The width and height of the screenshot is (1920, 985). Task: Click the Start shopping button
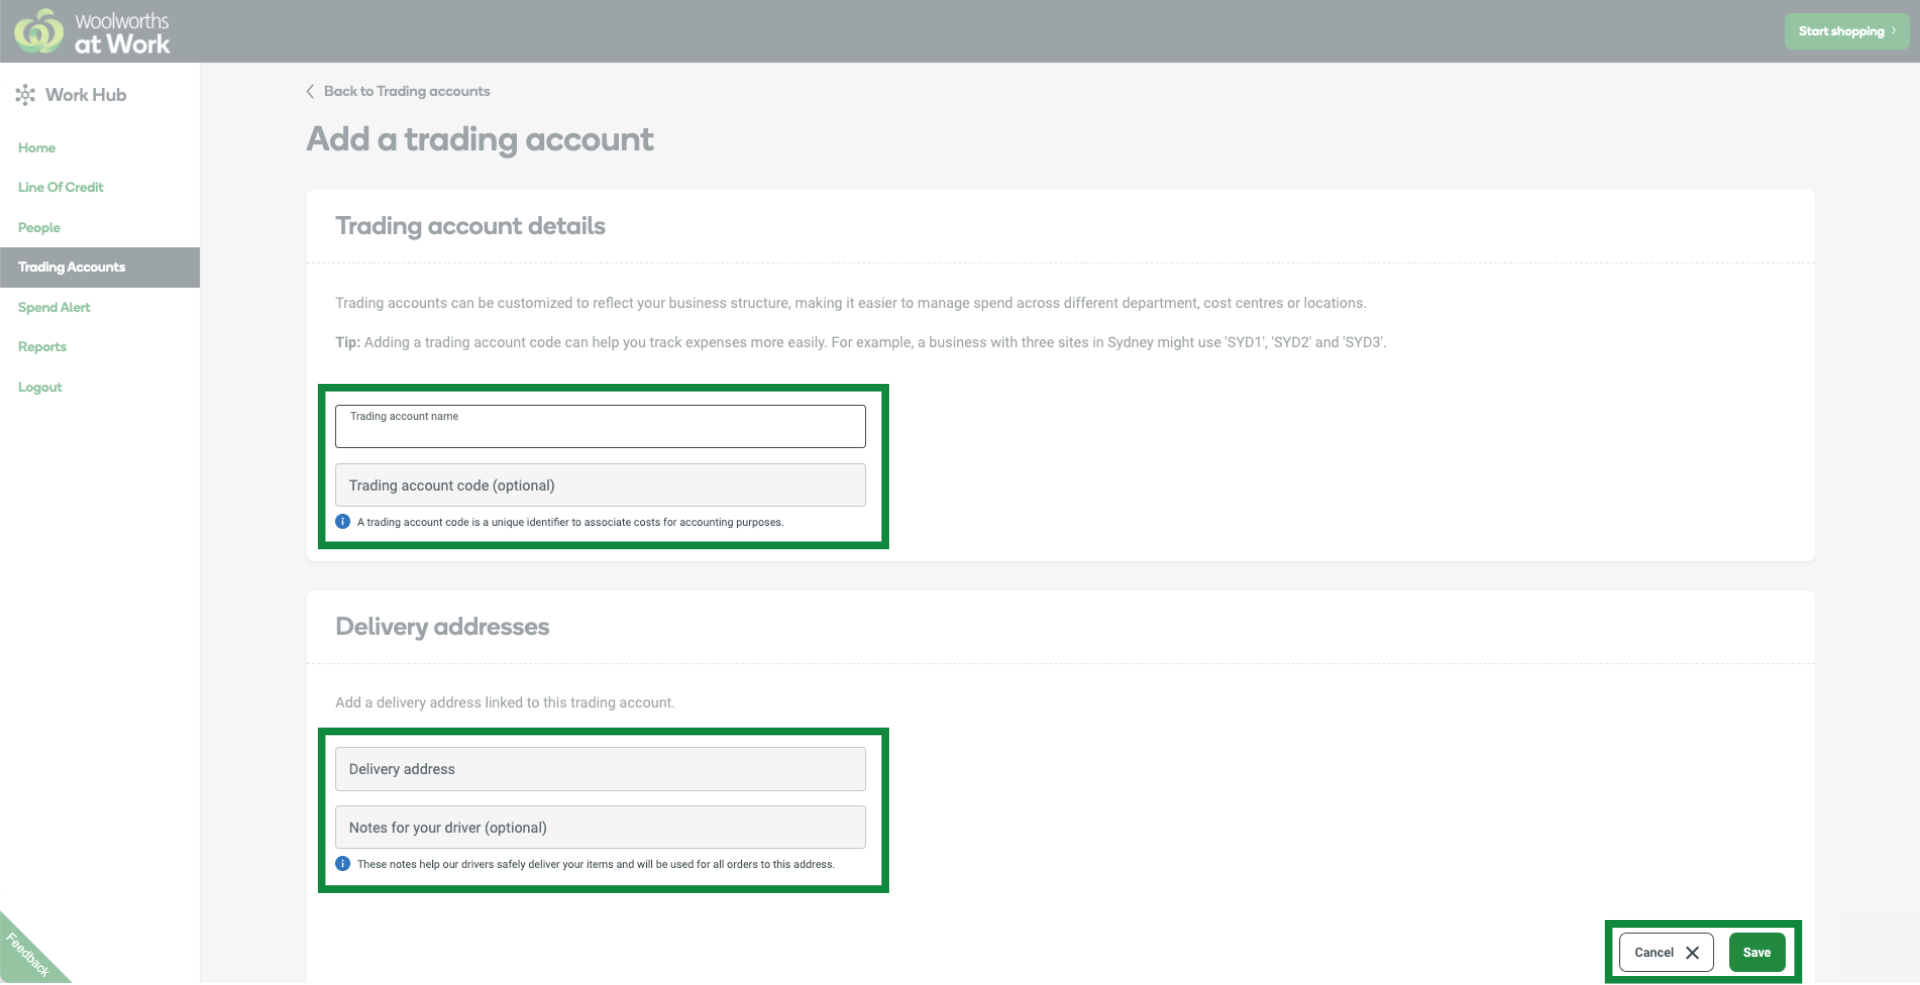click(x=1846, y=31)
